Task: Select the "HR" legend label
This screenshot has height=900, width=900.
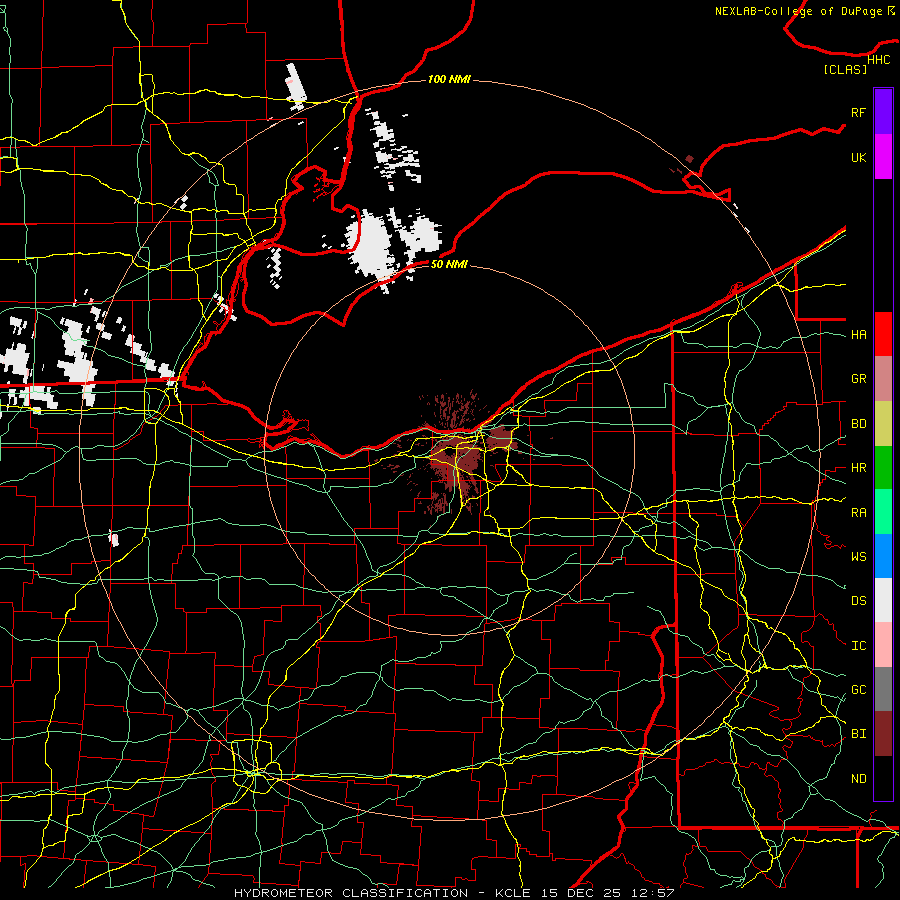Action: coord(858,468)
